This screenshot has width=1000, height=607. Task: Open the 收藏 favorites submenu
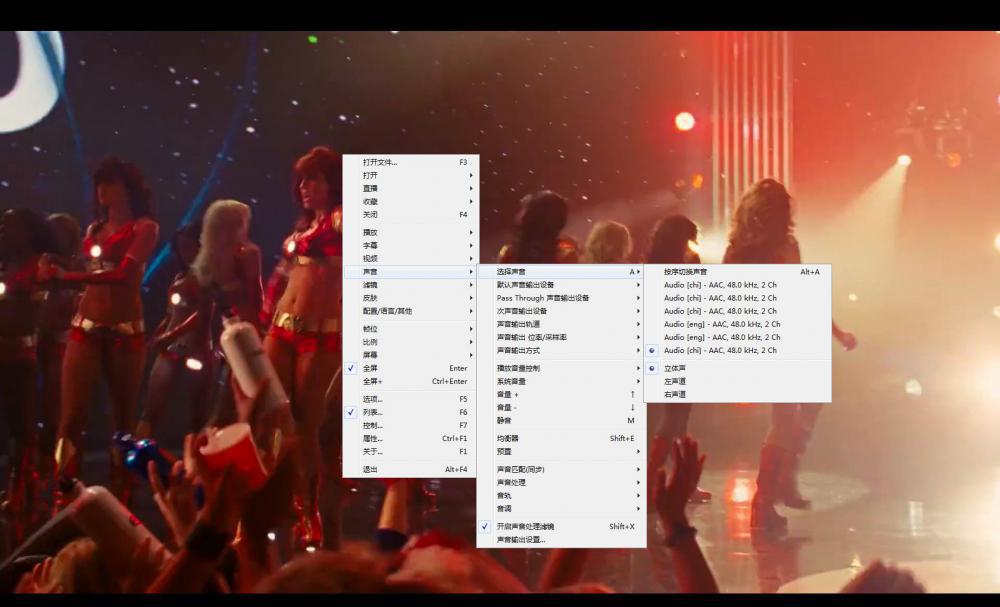[411, 201]
